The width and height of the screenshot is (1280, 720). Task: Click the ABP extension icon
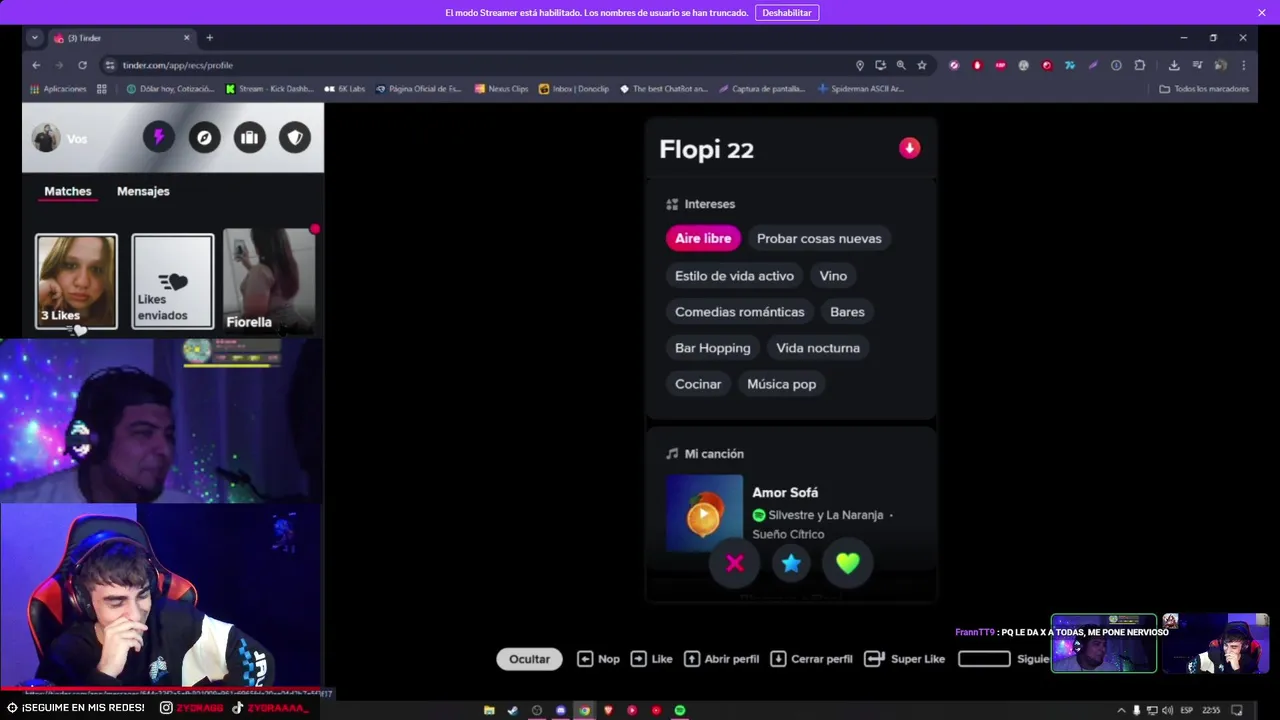pyautogui.click(x=1000, y=65)
